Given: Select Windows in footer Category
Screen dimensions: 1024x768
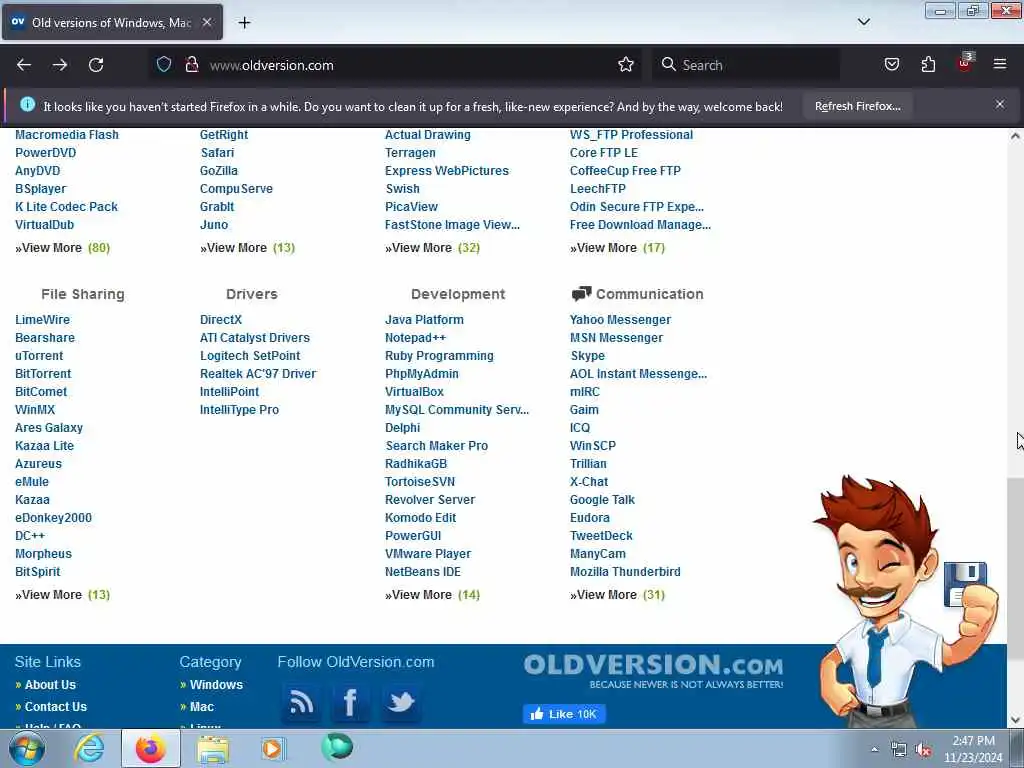Looking at the screenshot, I should point(216,684).
